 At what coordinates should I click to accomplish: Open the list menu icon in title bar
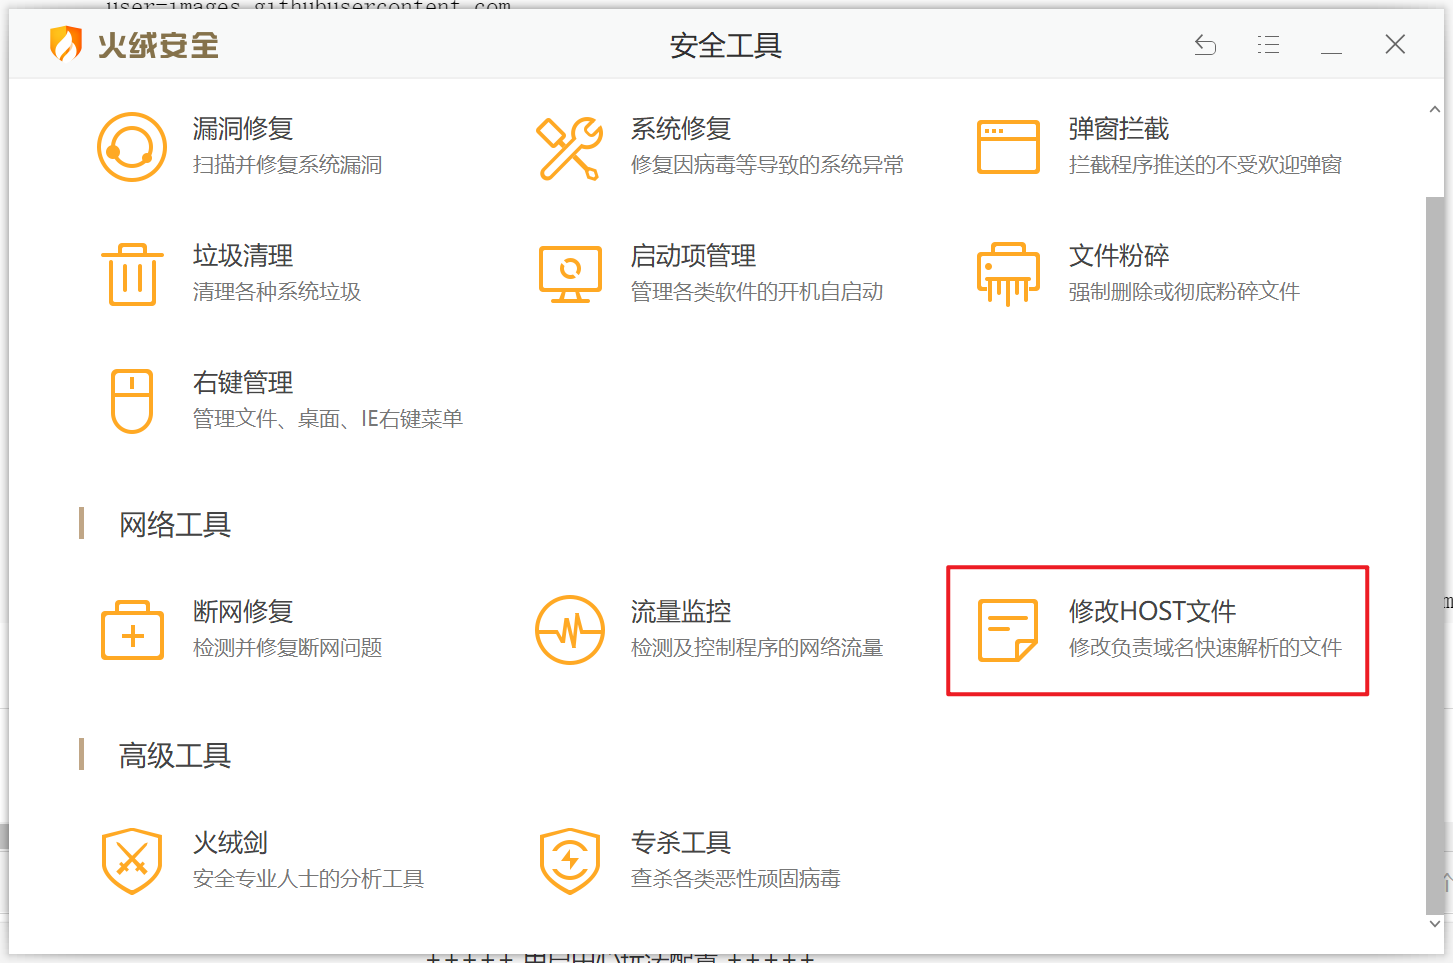[1268, 44]
